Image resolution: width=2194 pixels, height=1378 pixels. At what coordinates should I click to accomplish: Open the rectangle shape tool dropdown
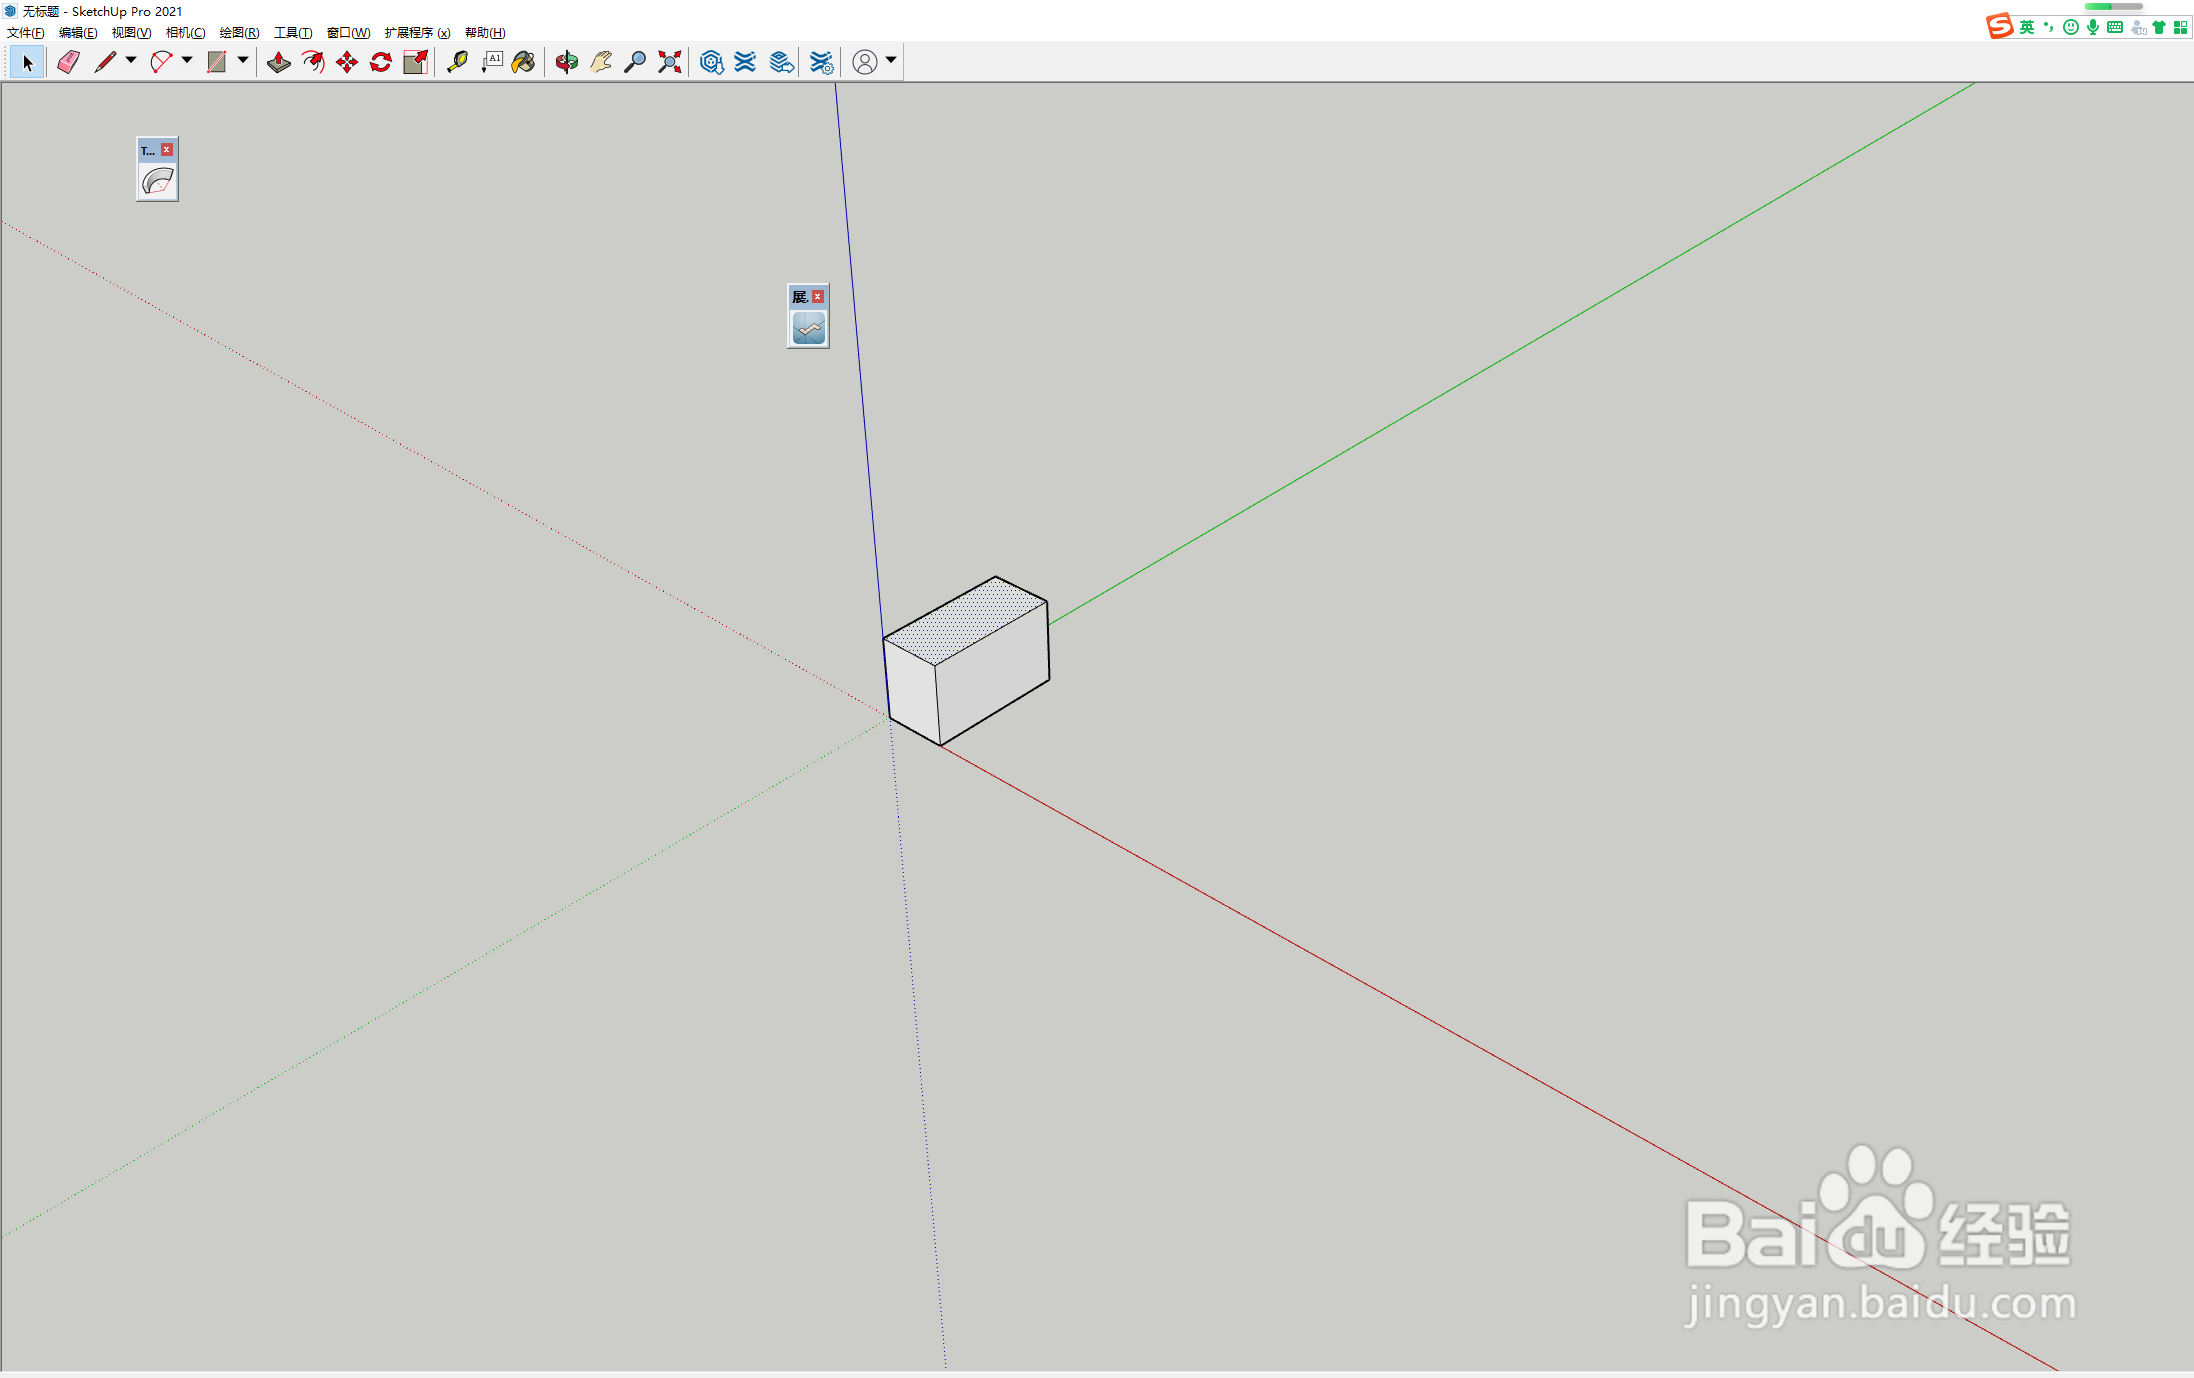[x=243, y=61]
